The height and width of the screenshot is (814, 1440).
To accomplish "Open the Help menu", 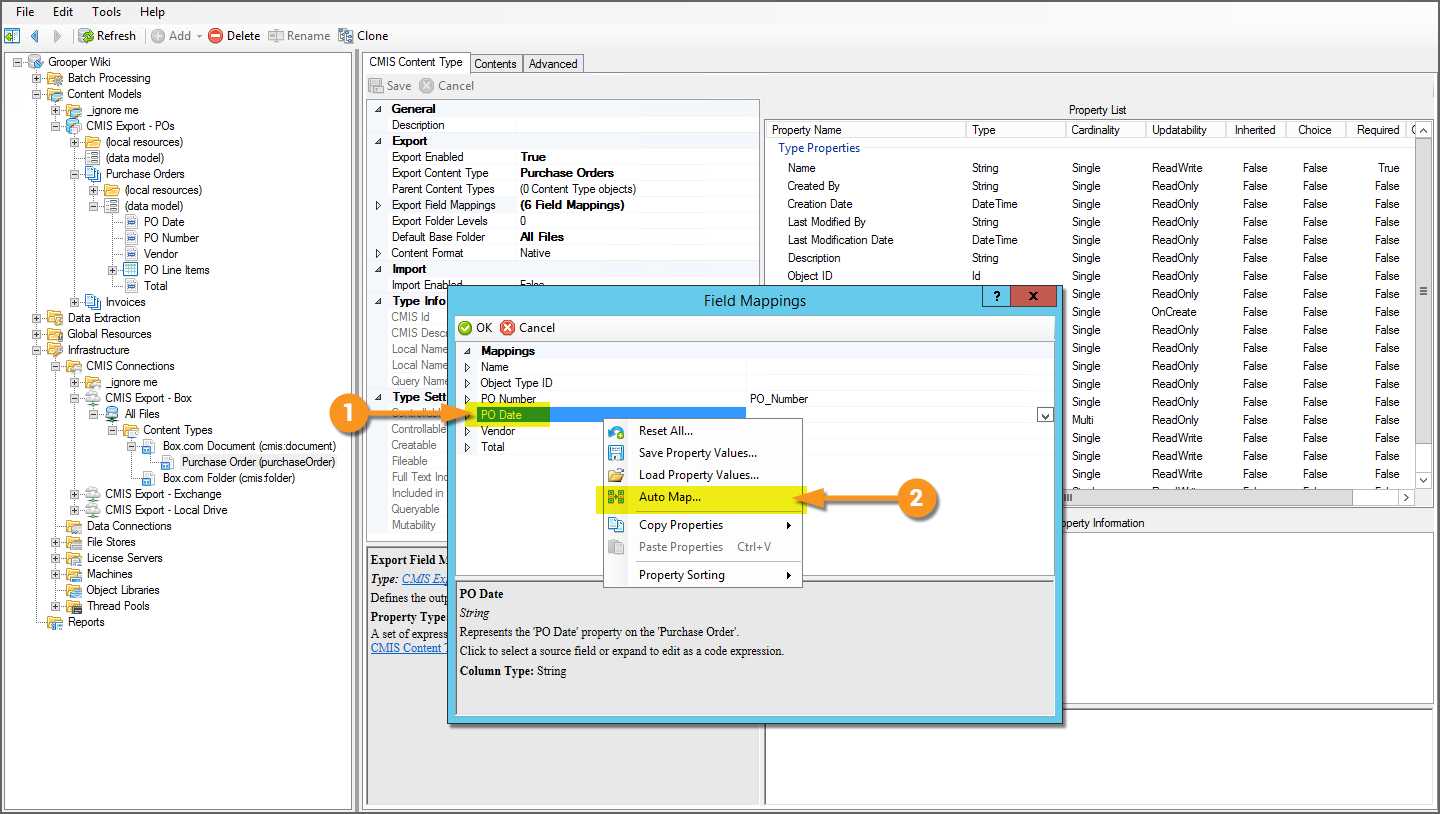I will pos(152,12).
